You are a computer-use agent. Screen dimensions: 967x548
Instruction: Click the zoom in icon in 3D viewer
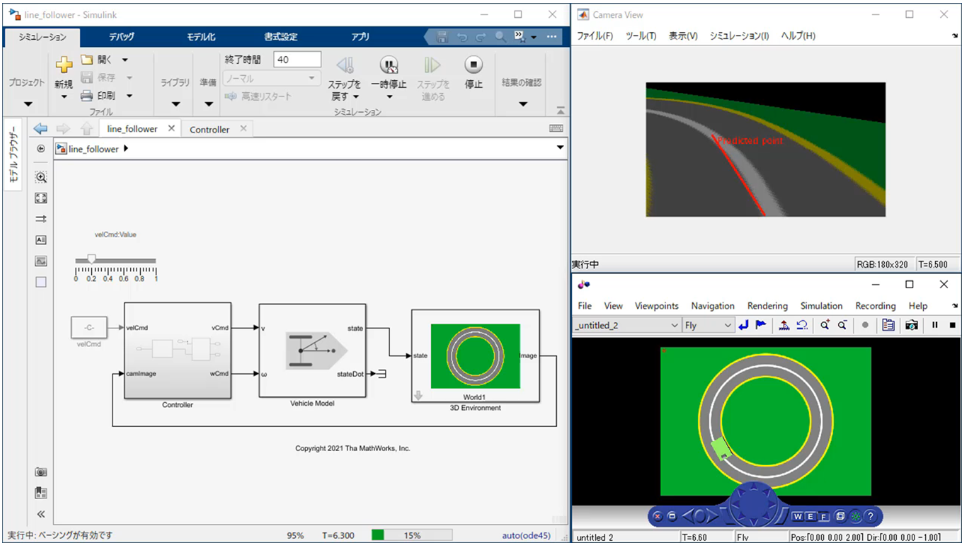(x=825, y=325)
